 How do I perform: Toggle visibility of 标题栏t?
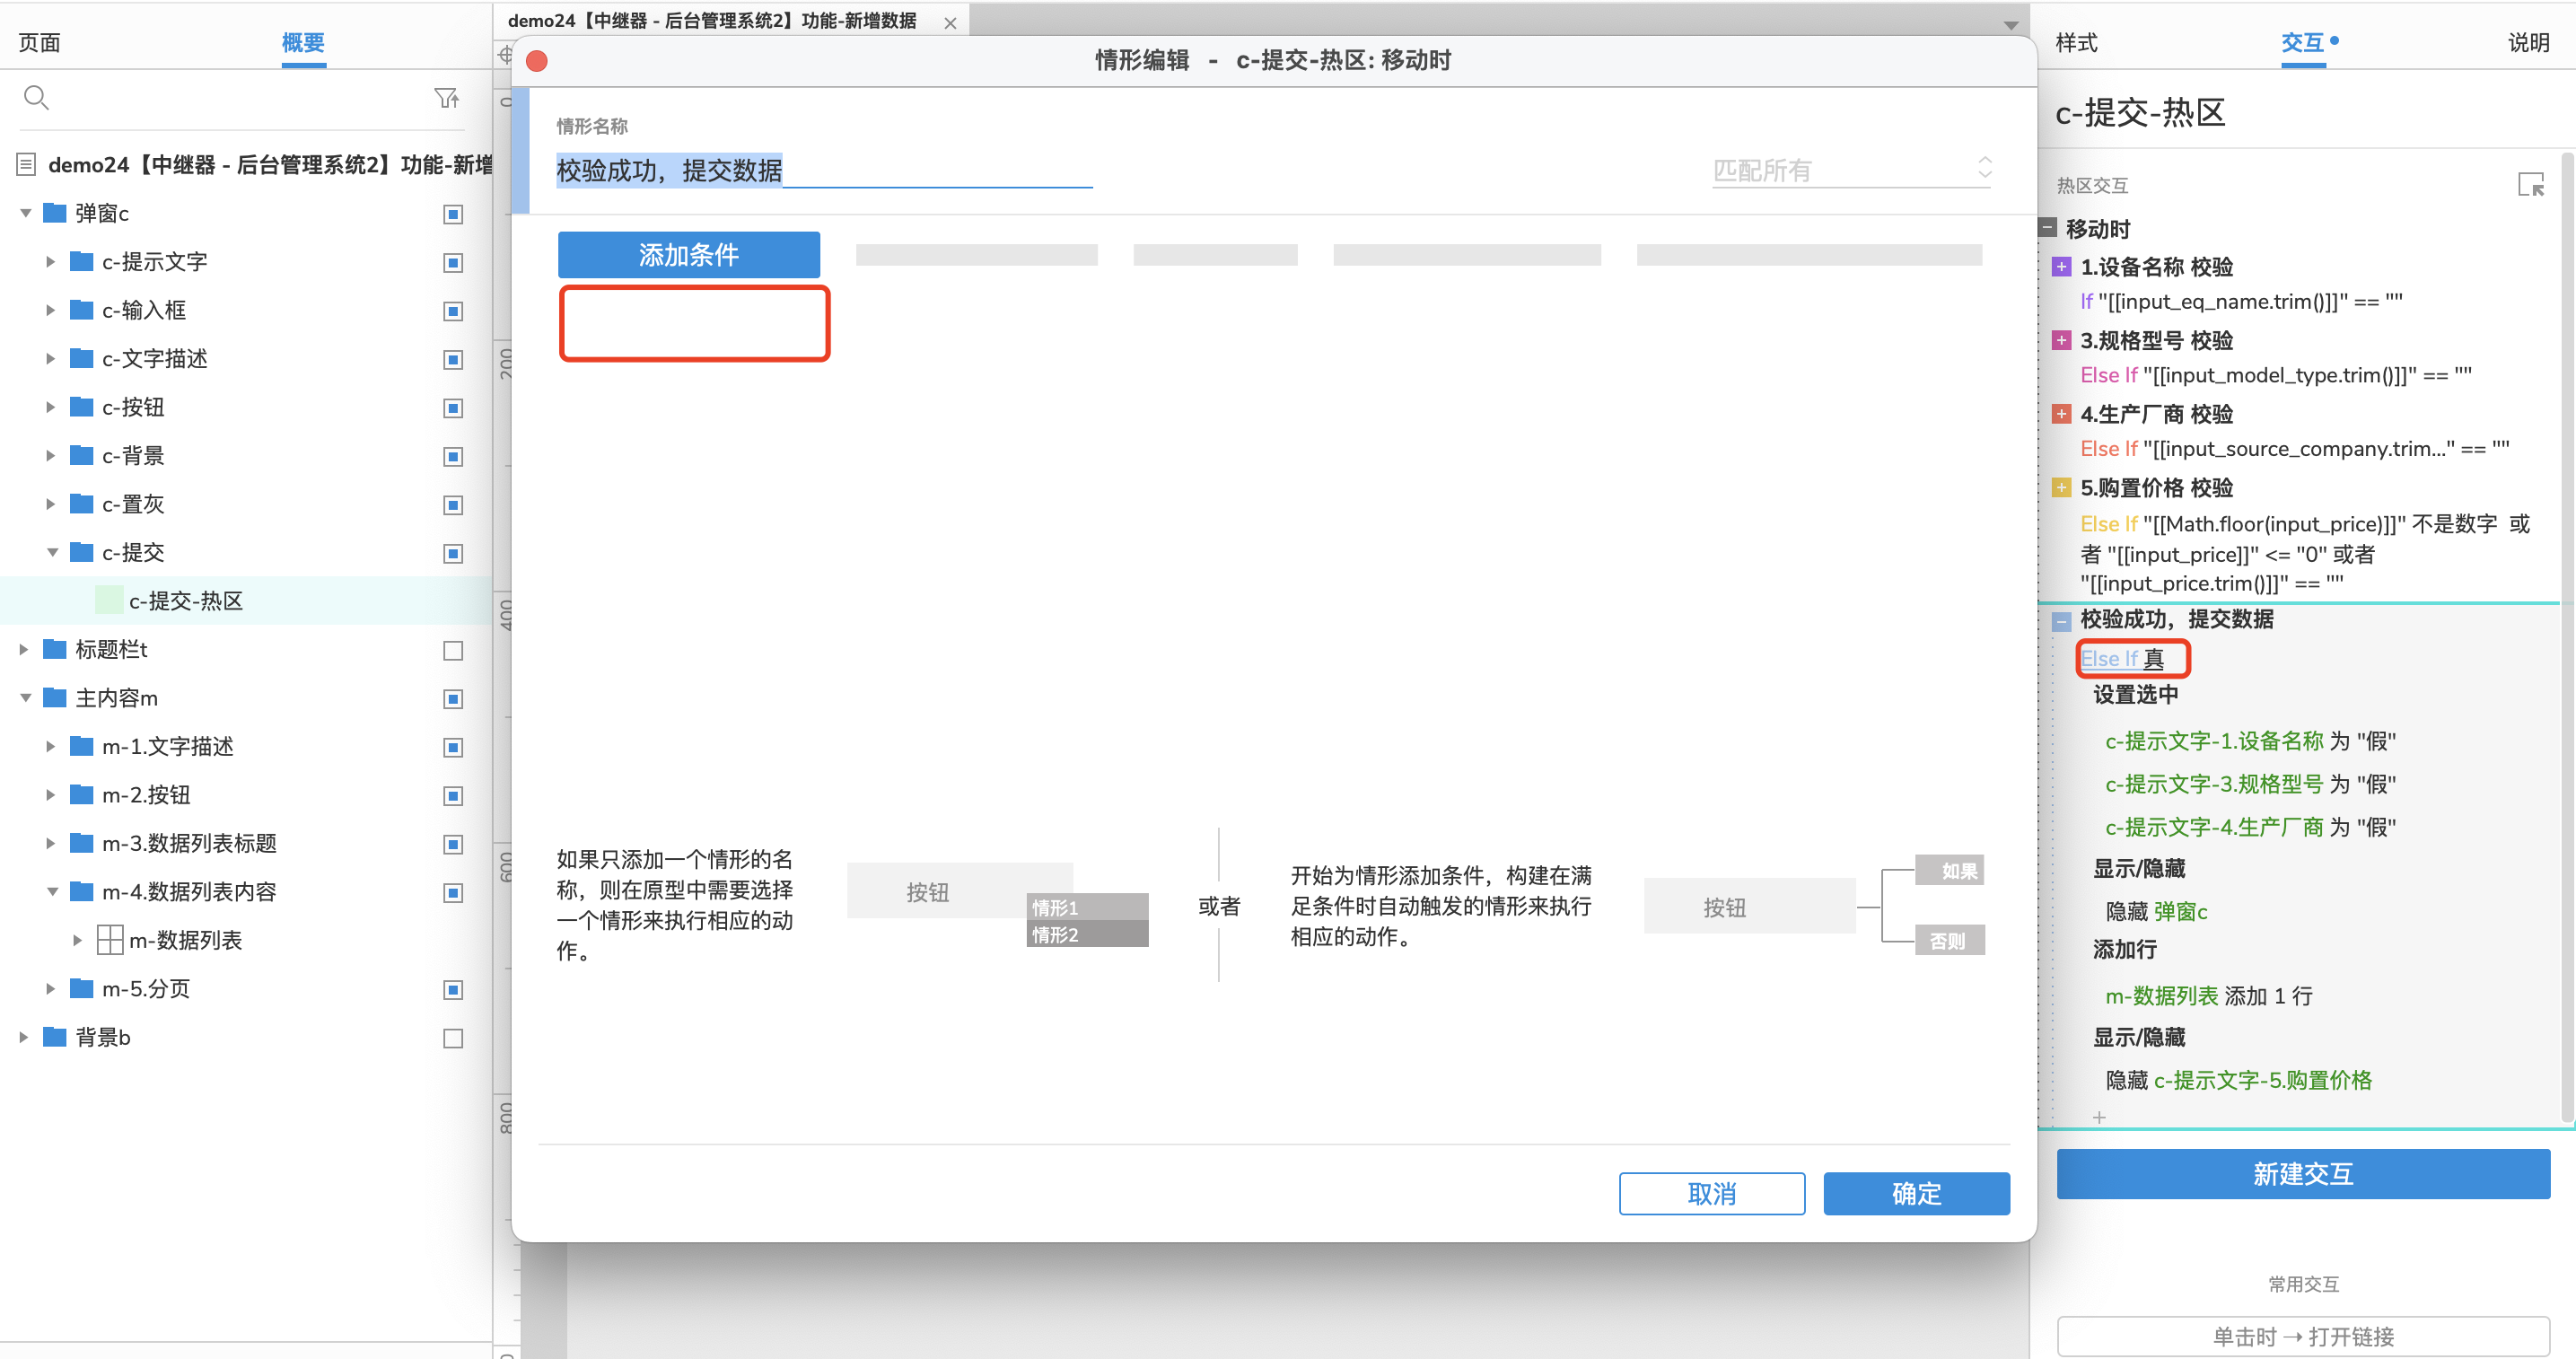point(453,650)
